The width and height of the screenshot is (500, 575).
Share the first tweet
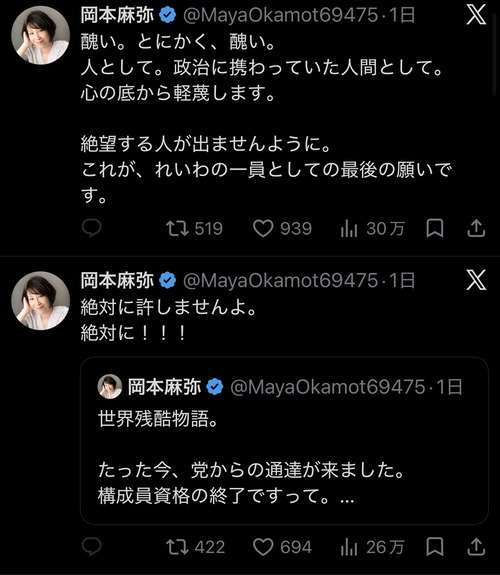pyautogui.click(x=476, y=228)
